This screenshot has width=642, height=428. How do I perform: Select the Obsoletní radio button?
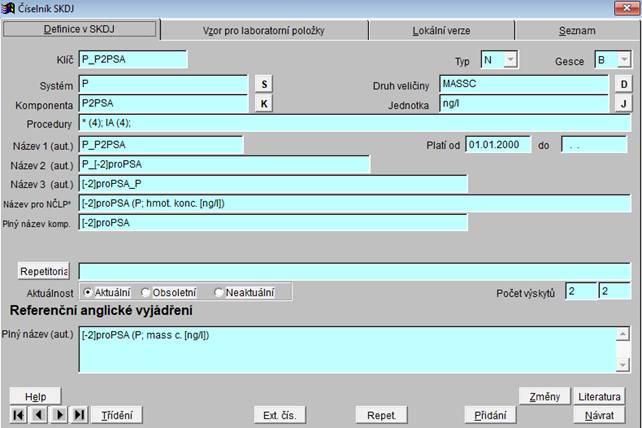[146, 292]
